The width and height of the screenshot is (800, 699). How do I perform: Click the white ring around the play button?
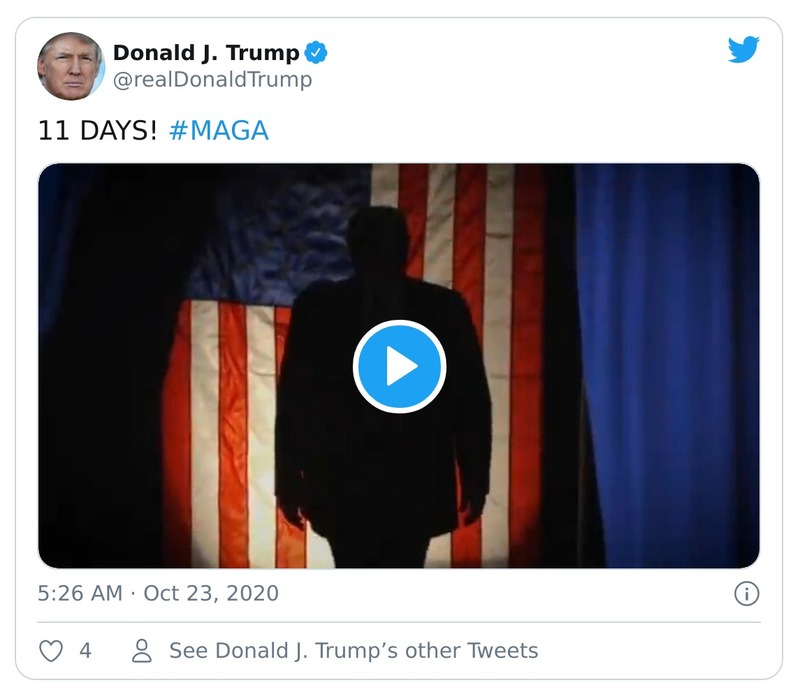point(400,323)
